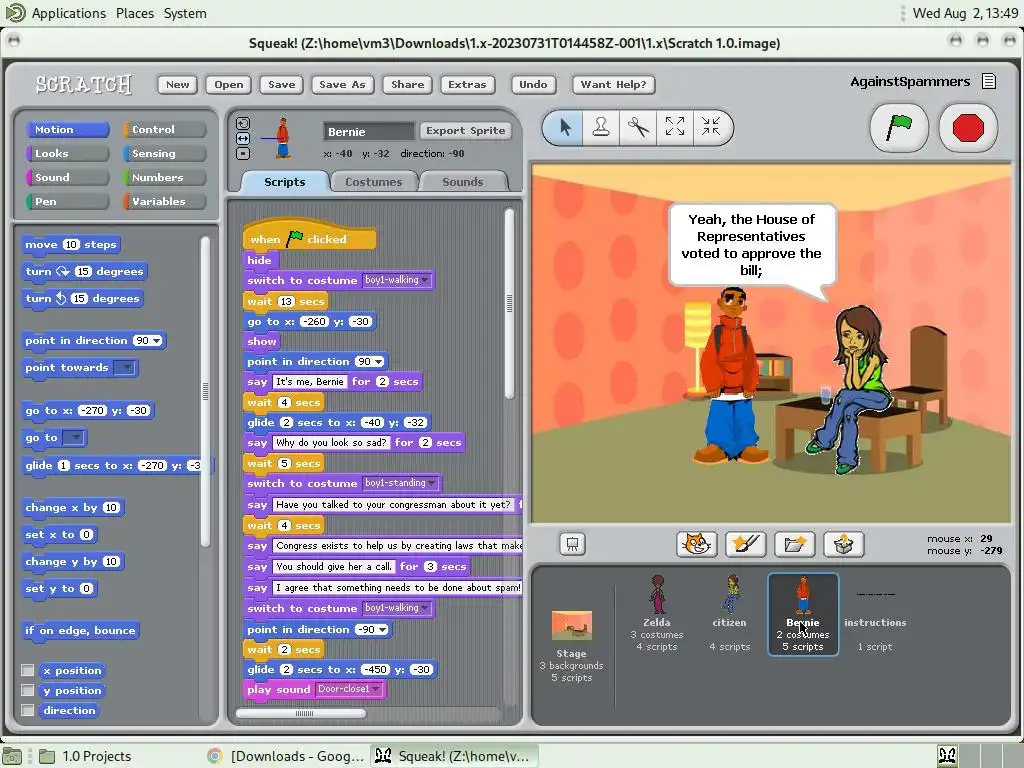Open the Applications menu
The image size is (1024, 768).
point(69,13)
